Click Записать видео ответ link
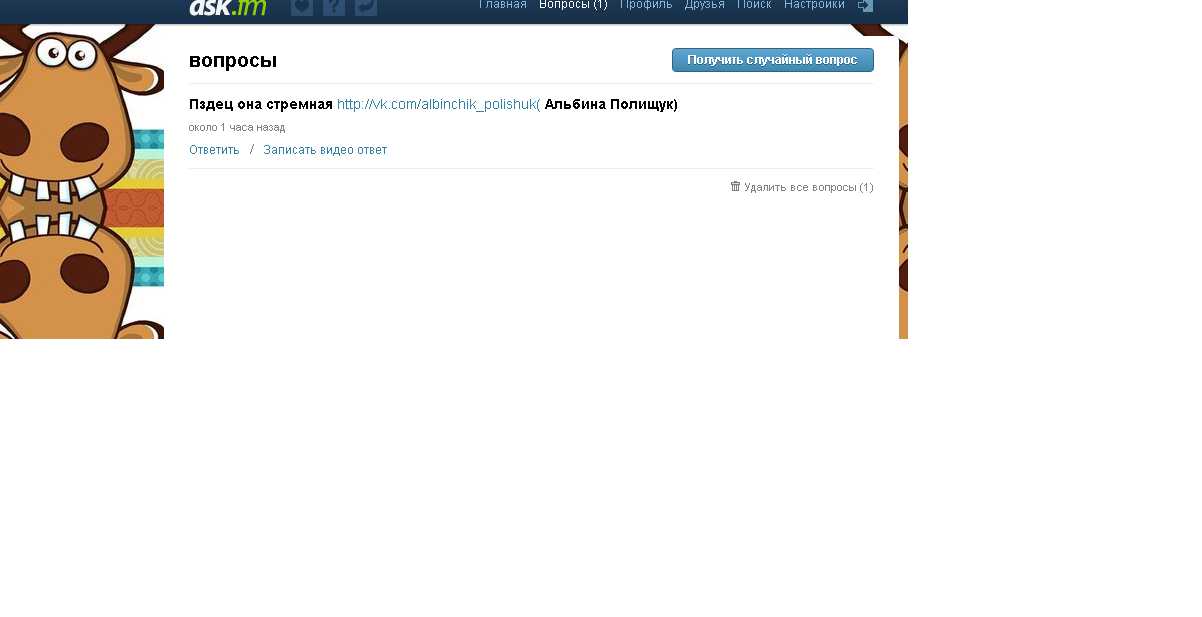 point(325,150)
